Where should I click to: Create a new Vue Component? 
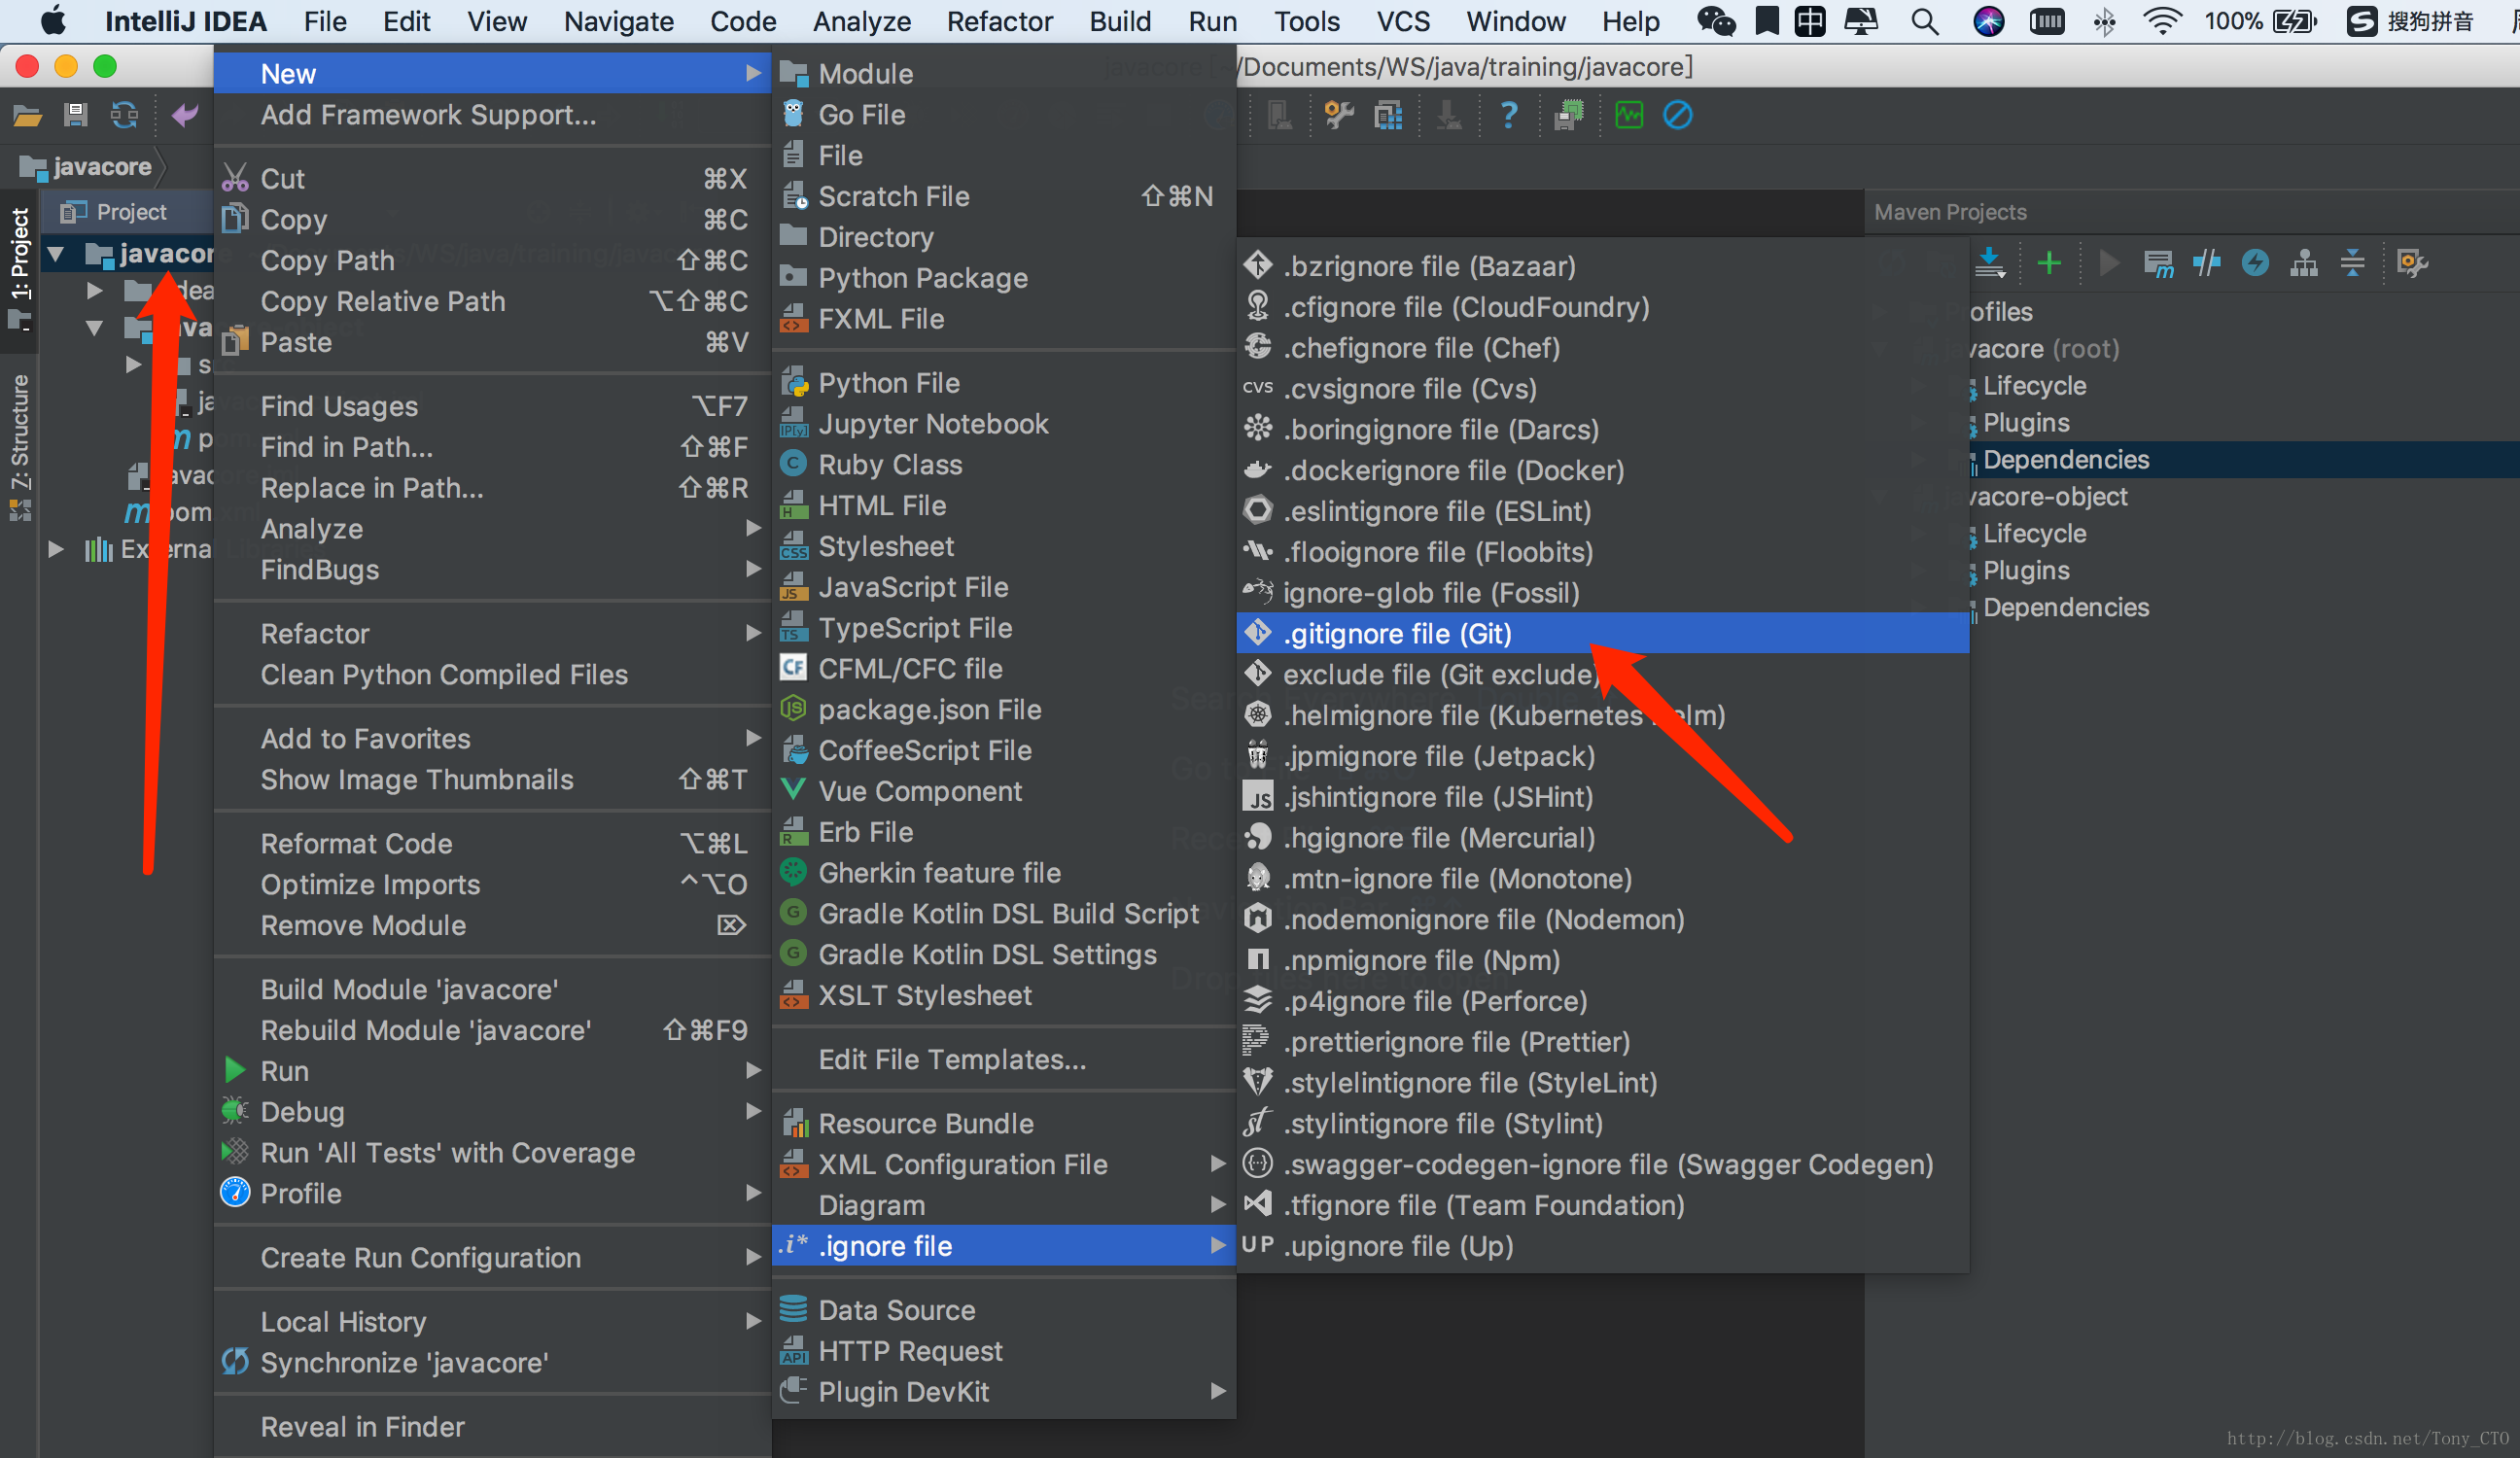pos(1004,791)
